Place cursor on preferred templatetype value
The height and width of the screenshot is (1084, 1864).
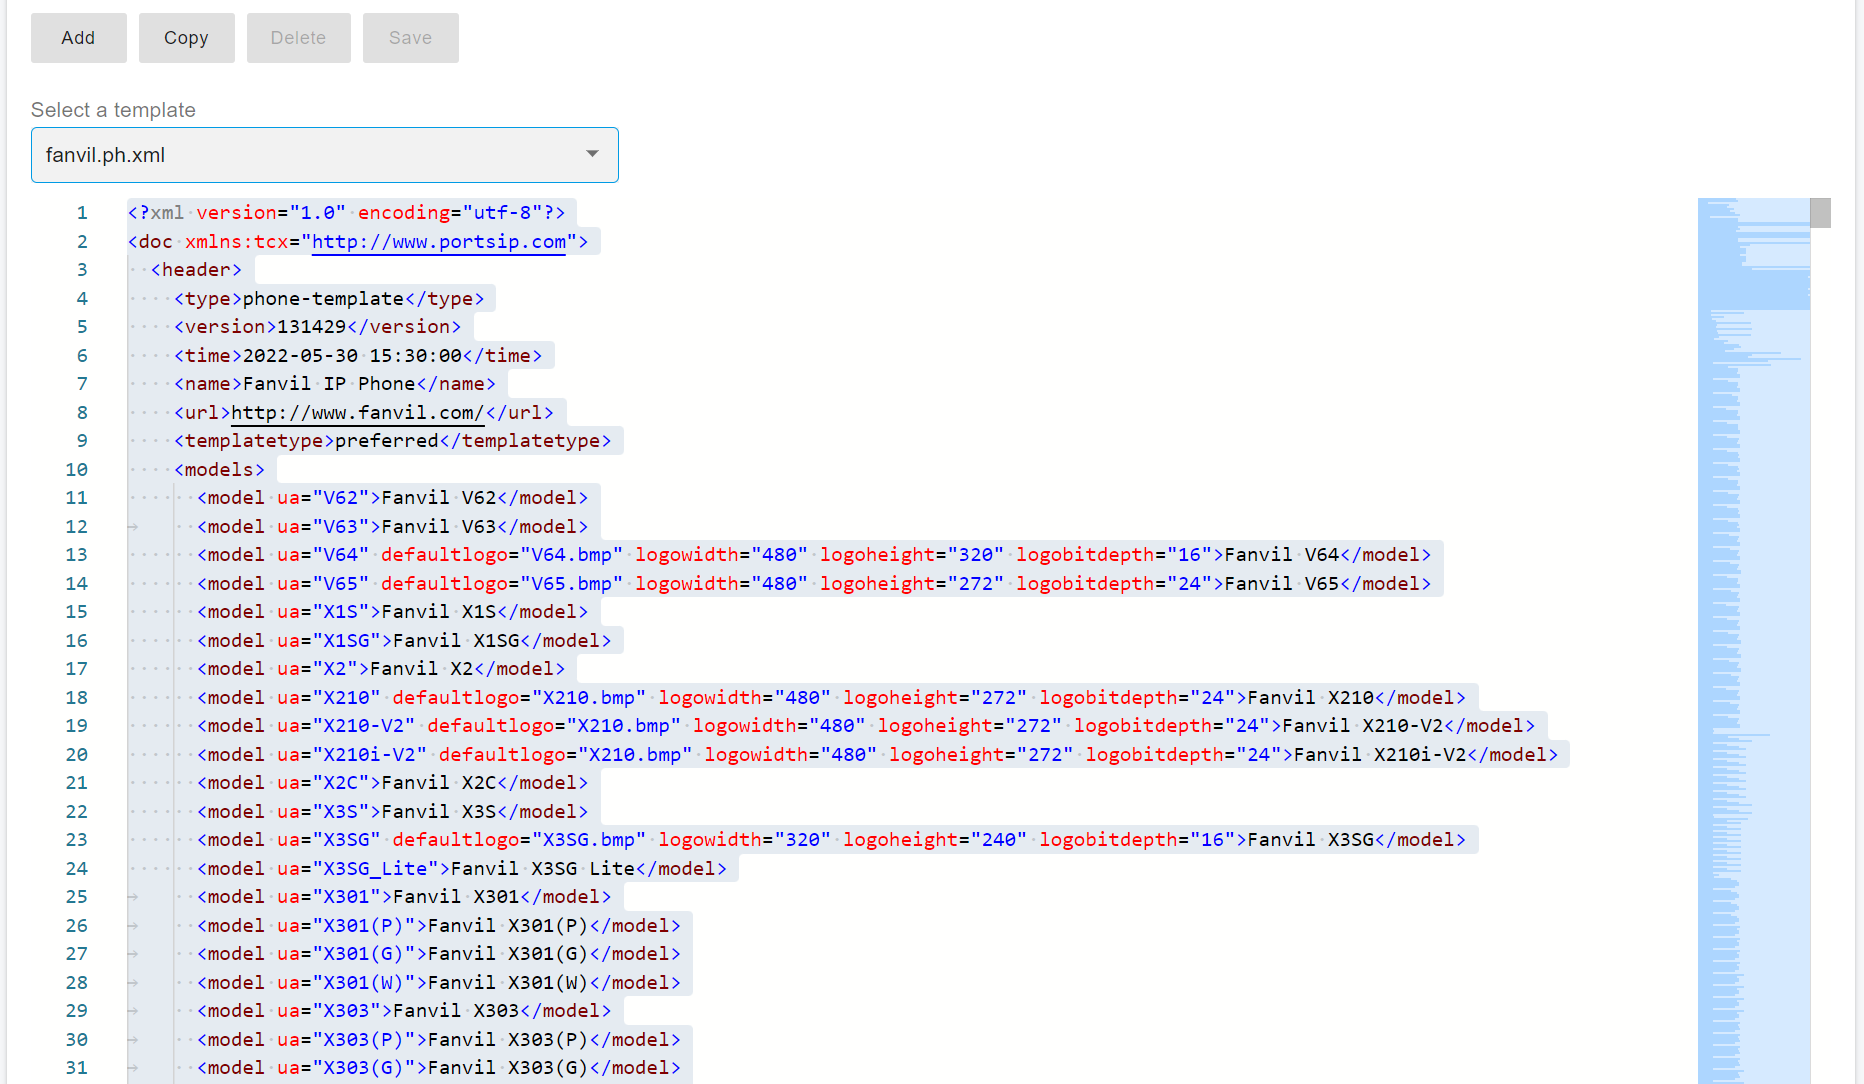(386, 441)
